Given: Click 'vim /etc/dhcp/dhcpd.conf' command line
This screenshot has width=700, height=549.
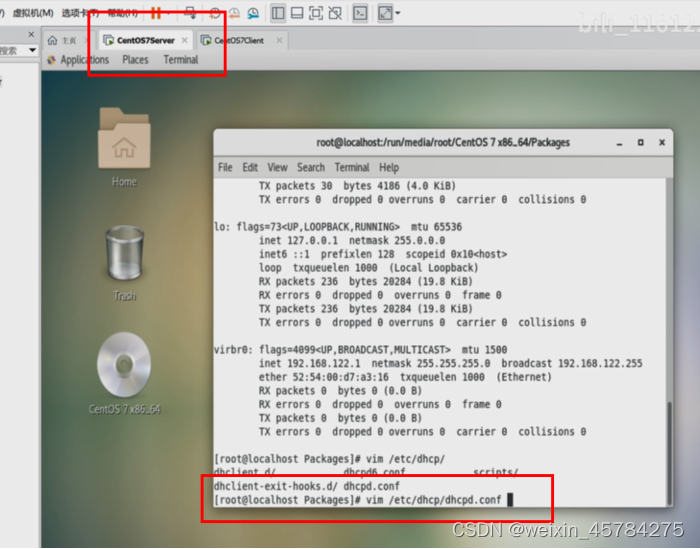Looking at the screenshot, I should pos(433,500).
